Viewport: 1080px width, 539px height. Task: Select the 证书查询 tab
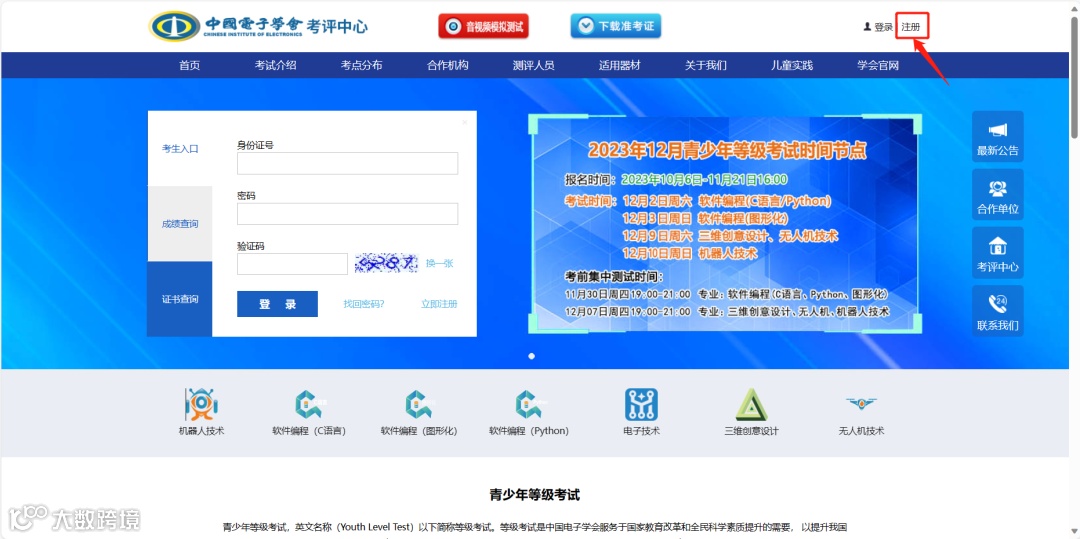pos(180,299)
